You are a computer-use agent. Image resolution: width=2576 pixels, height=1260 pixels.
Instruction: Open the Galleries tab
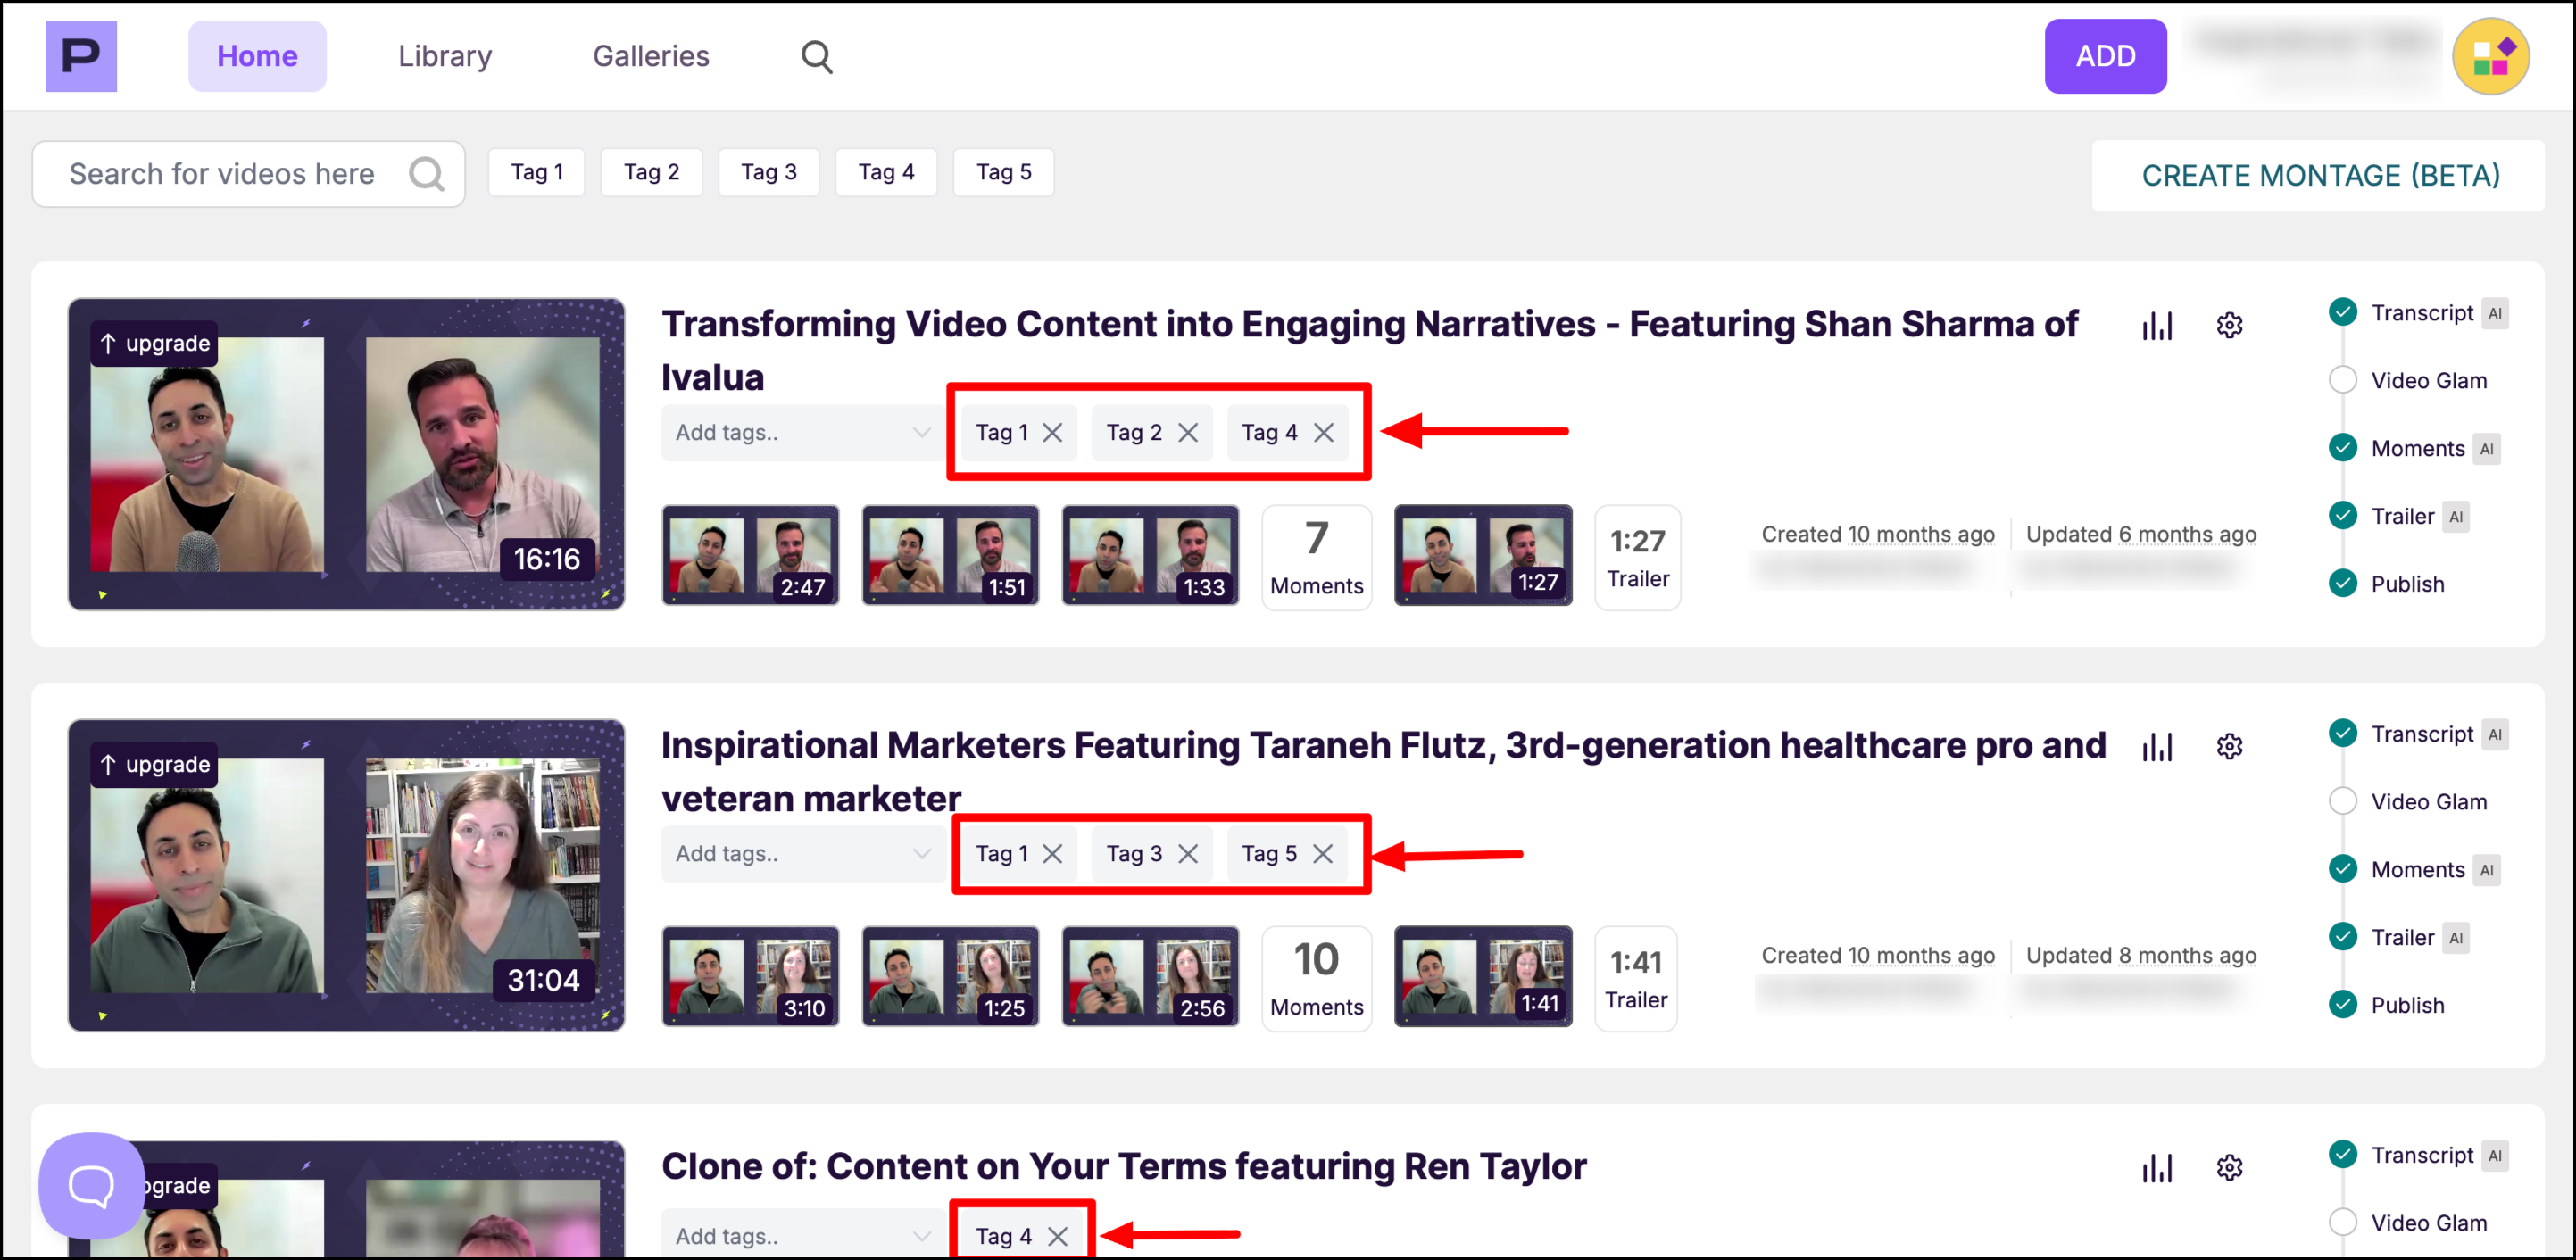tap(651, 56)
